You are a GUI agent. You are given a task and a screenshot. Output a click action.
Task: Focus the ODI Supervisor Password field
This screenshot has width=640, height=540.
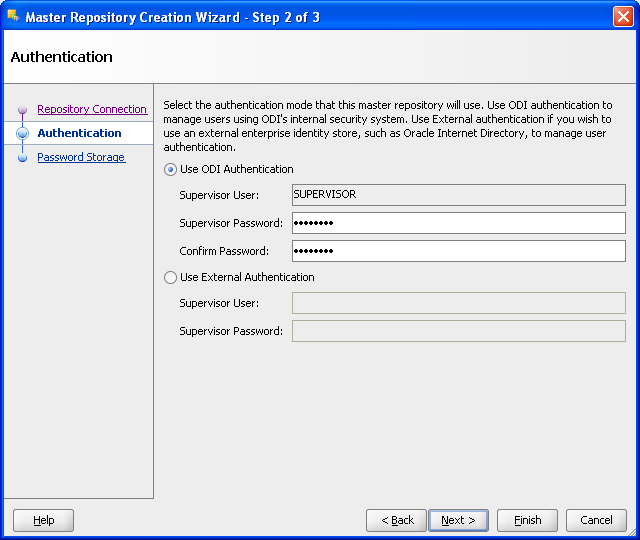click(459, 223)
